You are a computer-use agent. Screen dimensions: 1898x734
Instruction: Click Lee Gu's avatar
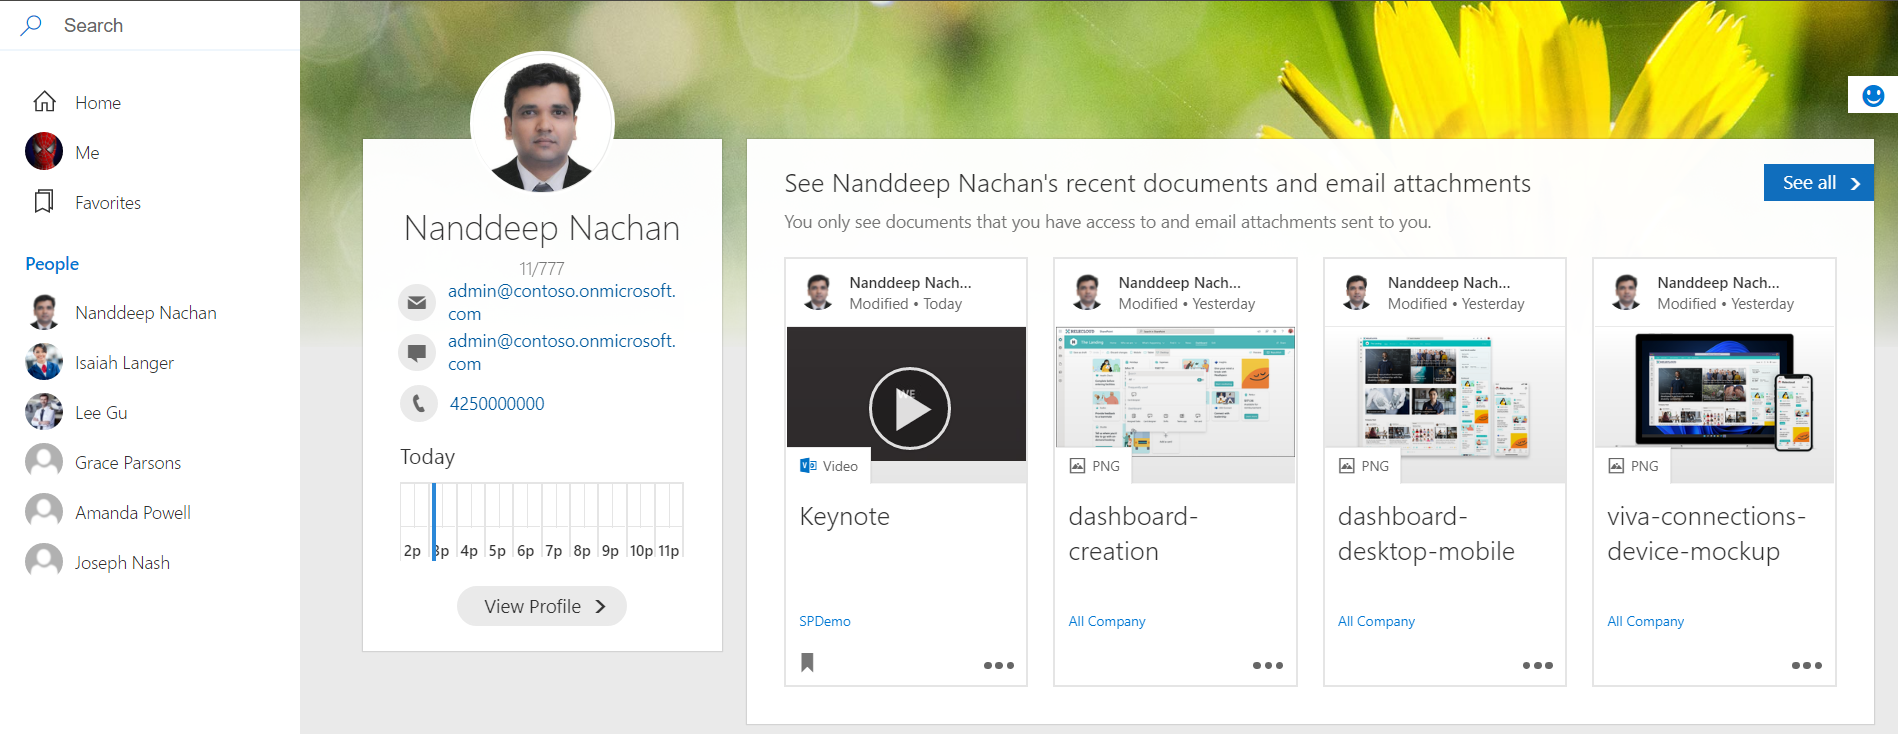[x=44, y=412]
